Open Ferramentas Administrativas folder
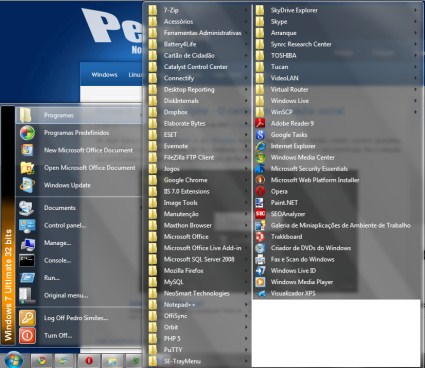The image size is (425, 368). coord(198,33)
